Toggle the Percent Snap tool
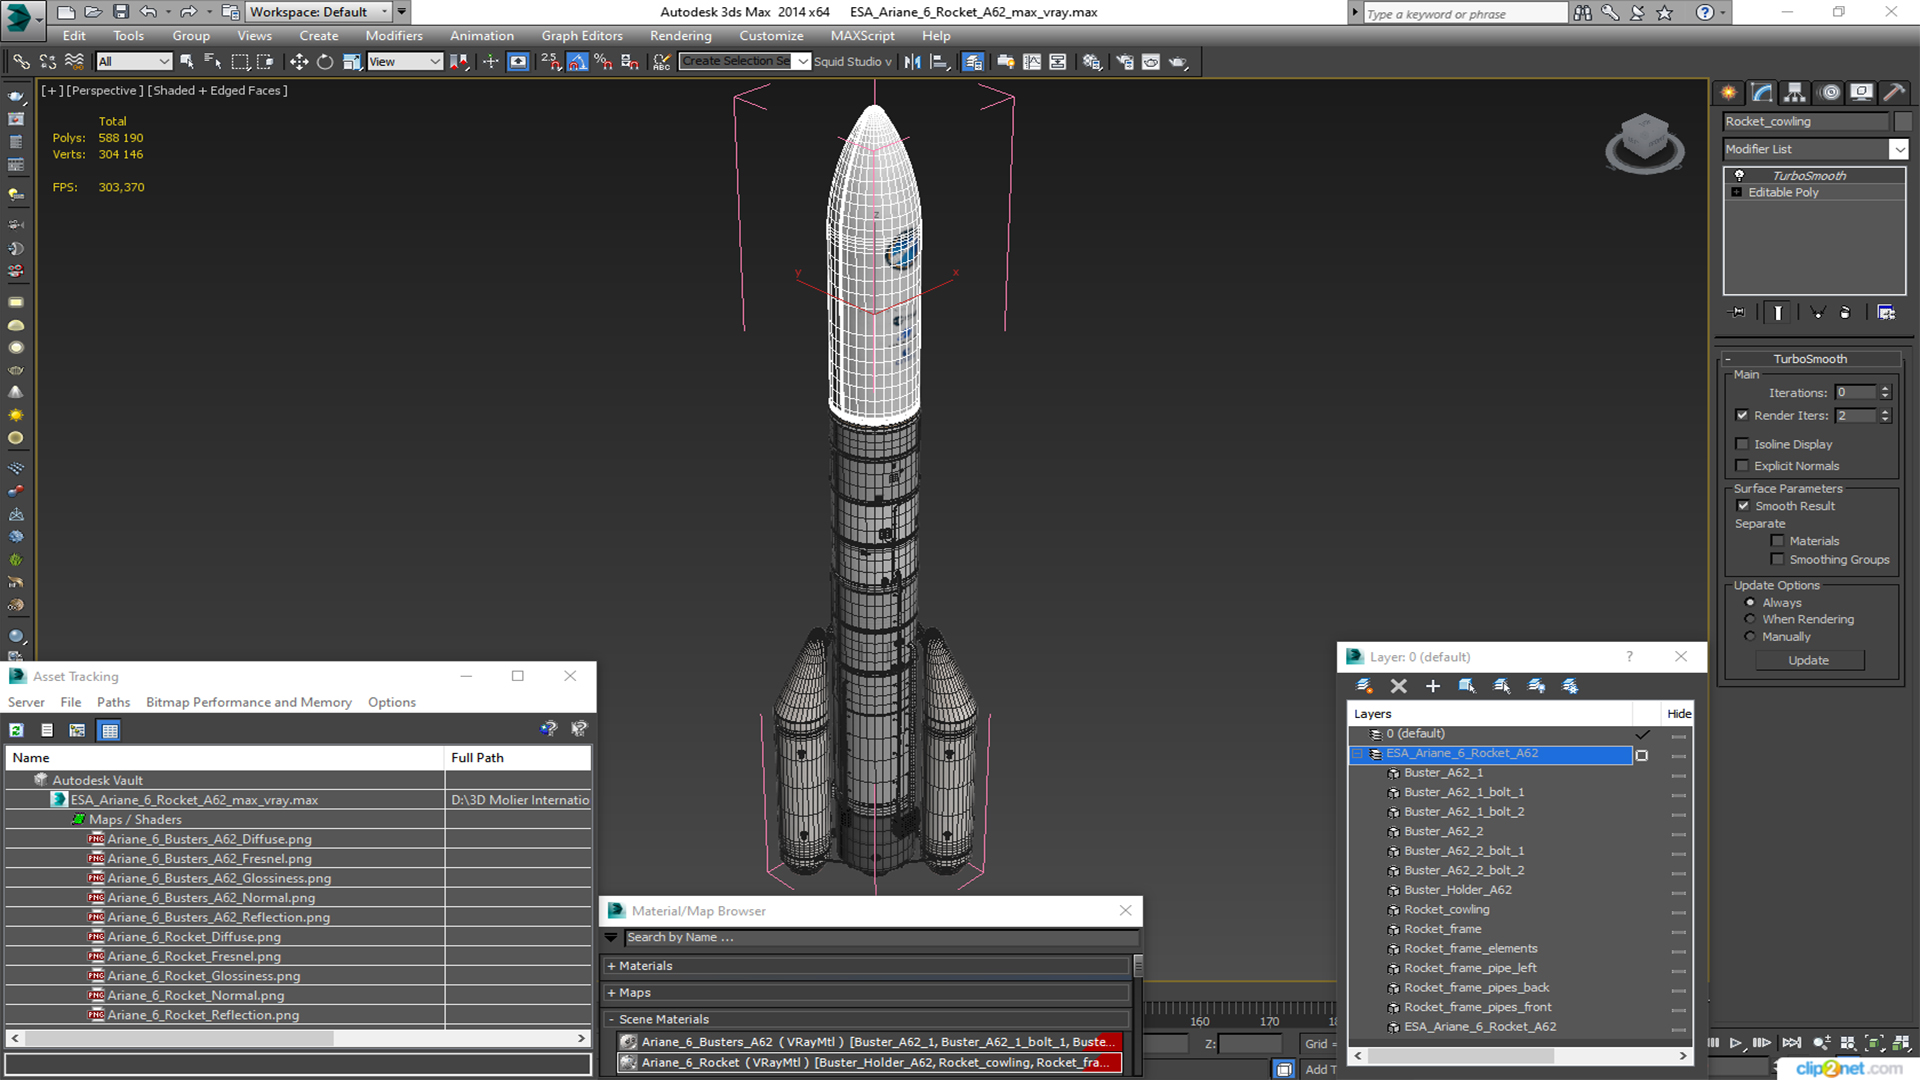 click(603, 62)
